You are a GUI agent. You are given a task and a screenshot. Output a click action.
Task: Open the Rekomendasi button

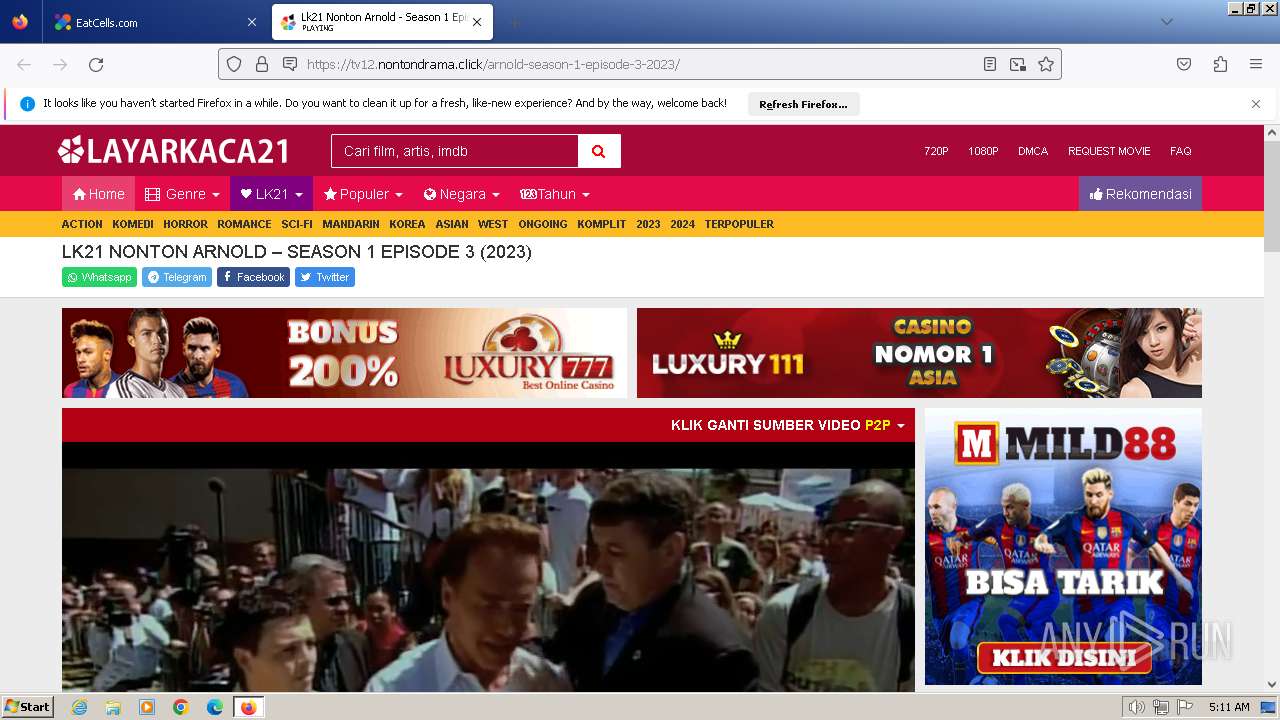pos(1140,194)
